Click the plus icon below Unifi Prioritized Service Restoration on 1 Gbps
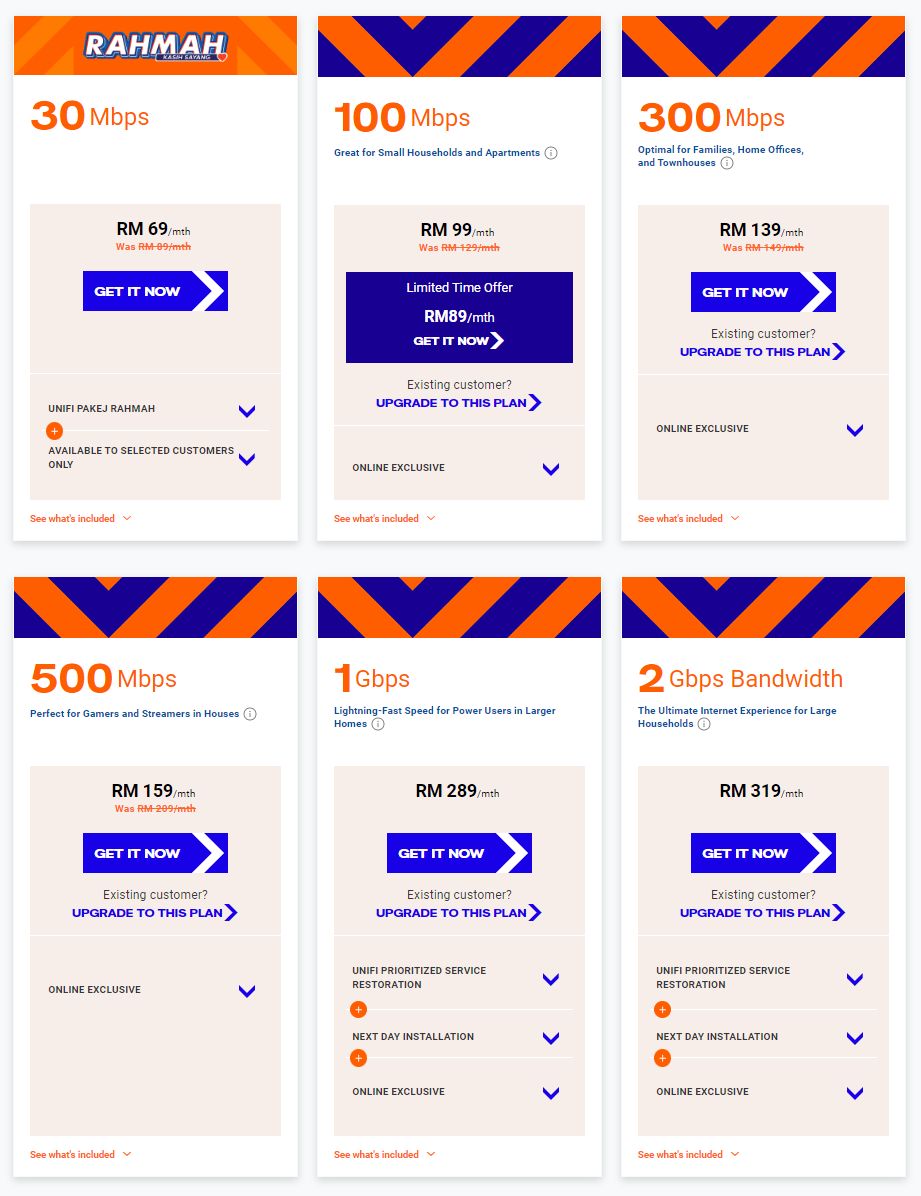This screenshot has height=1196, width=921. (x=359, y=1009)
